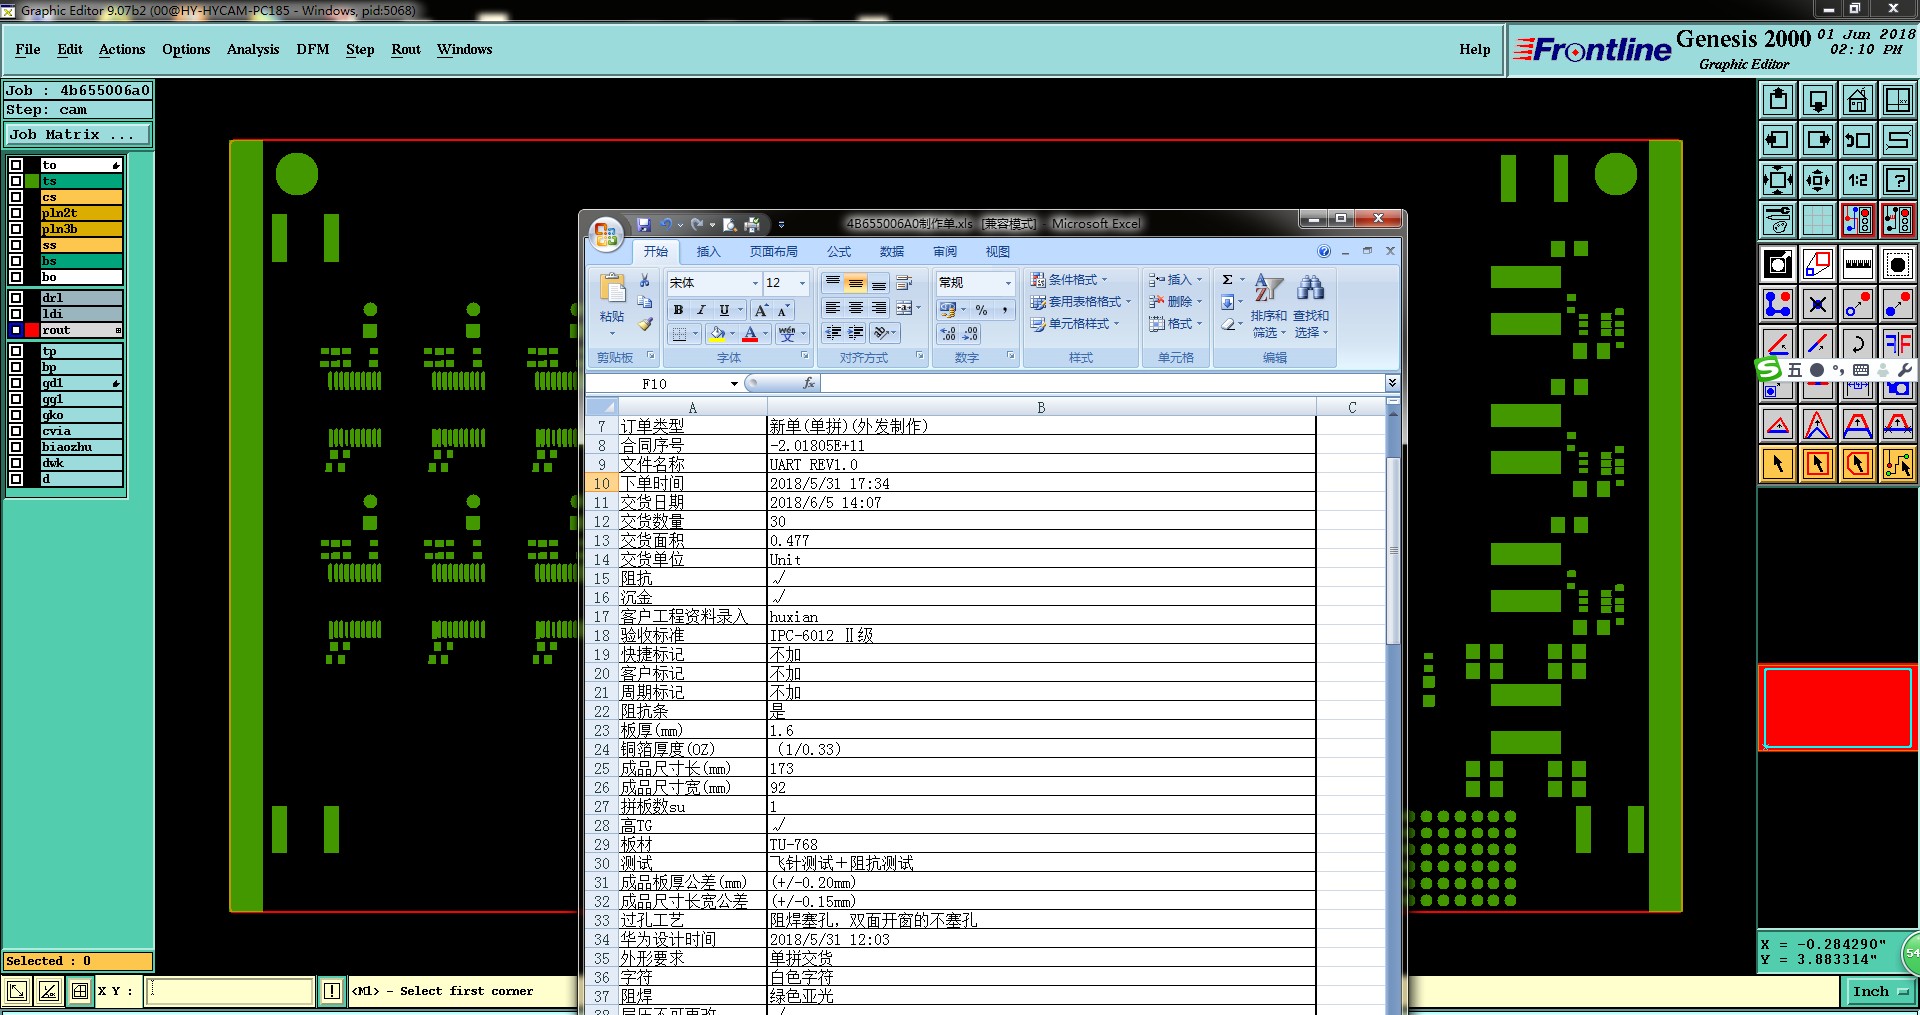Click the pan up icon in Genesis toolbar

click(1777, 100)
